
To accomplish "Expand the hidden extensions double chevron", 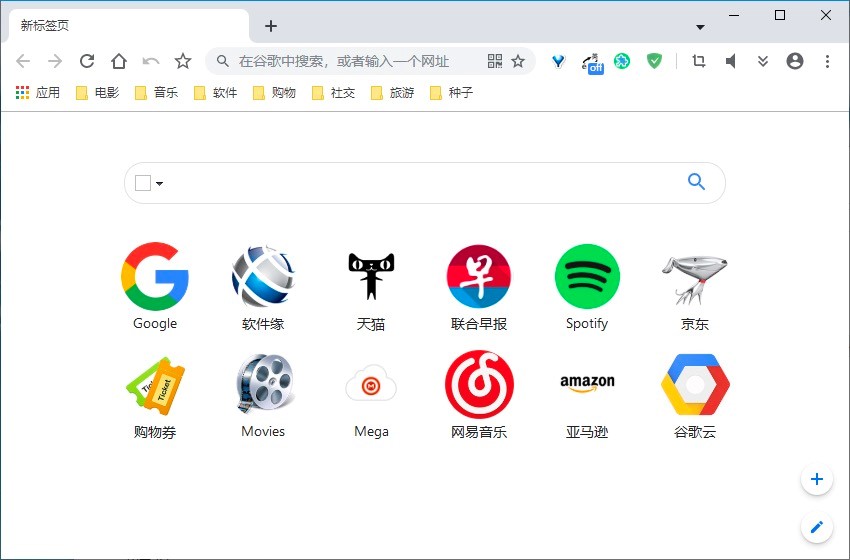I will [763, 61].
